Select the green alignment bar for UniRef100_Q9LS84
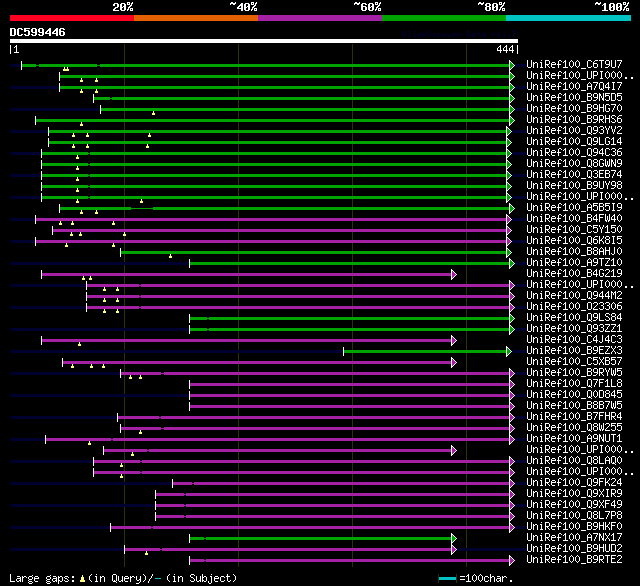The height and width of the screenshot is (586, 640). tap(350, 318)
